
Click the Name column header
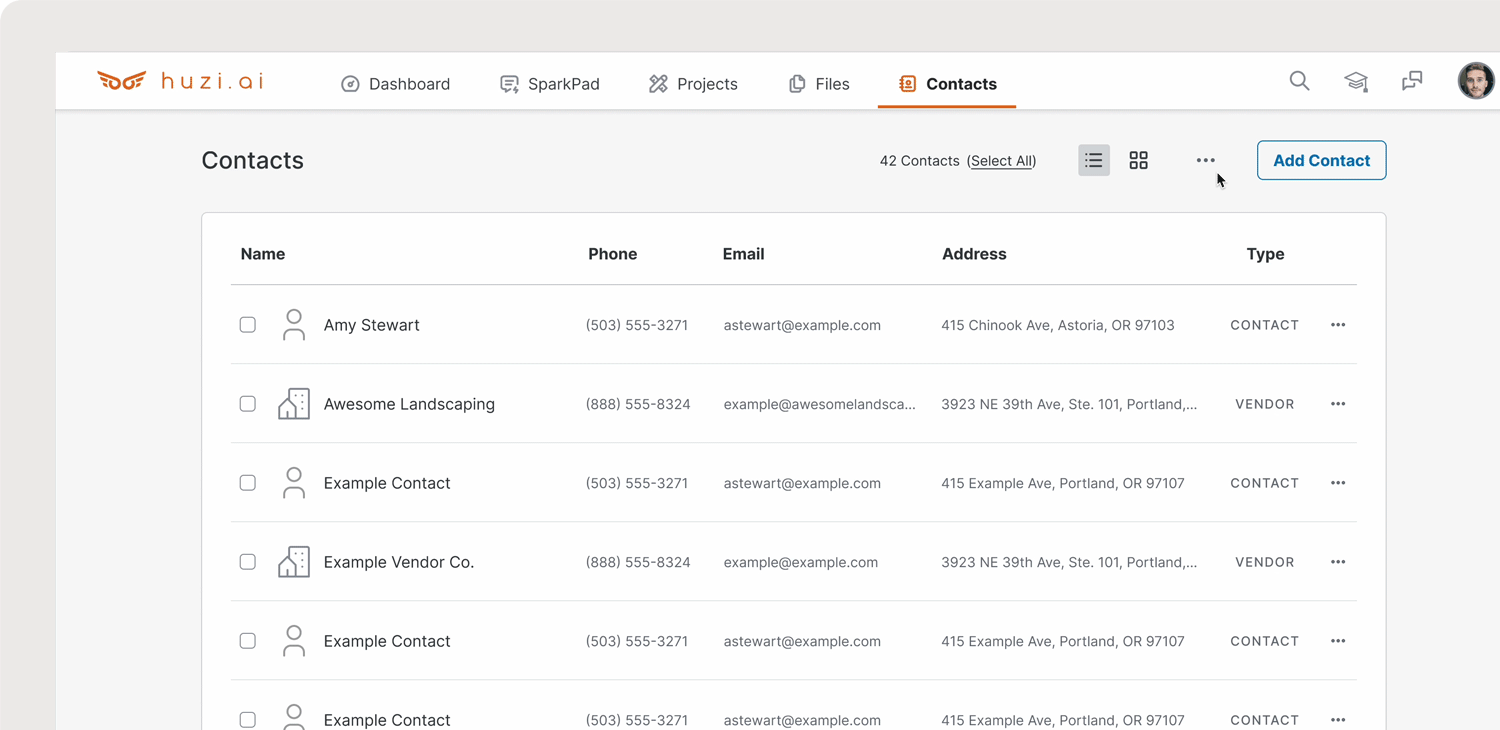point(263,254)
